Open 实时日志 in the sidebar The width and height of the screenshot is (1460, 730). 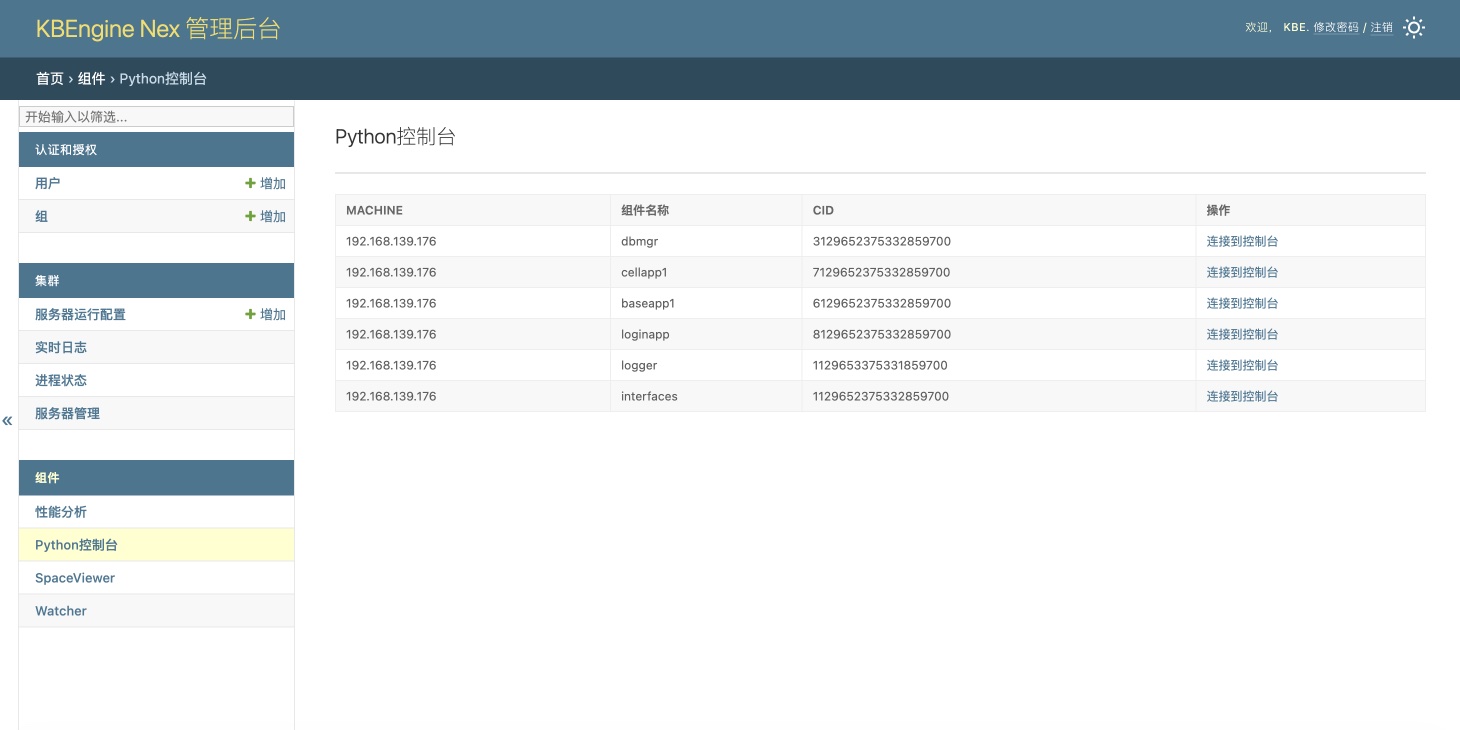[x=61, y=348]
